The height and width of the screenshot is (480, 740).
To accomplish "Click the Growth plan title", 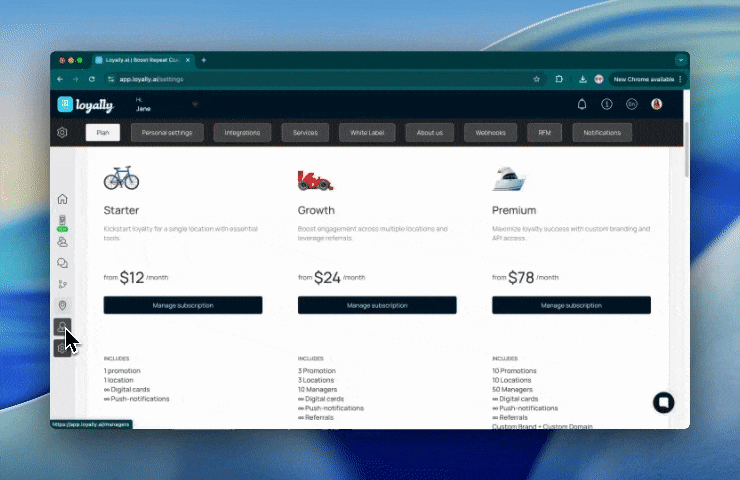I will click(316, 210).
